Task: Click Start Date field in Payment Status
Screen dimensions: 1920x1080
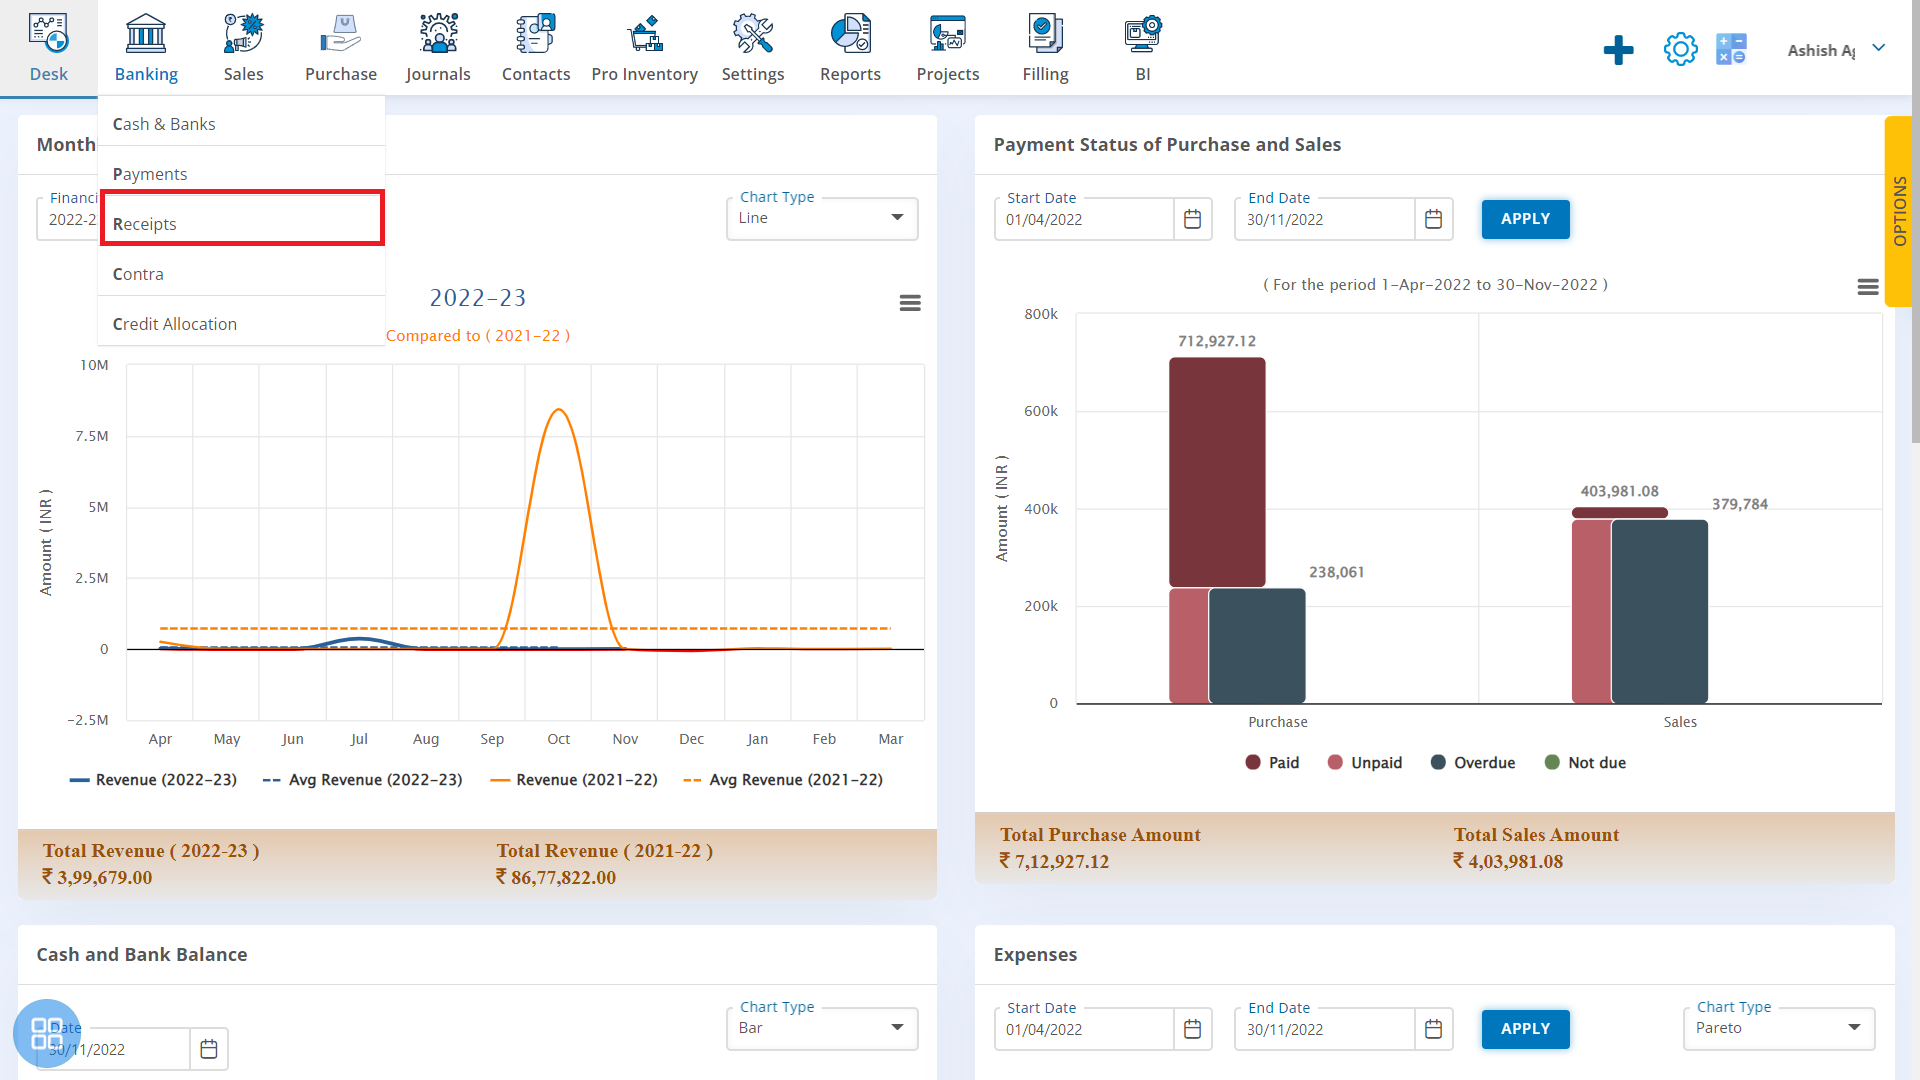Action: click(1084, 219)
